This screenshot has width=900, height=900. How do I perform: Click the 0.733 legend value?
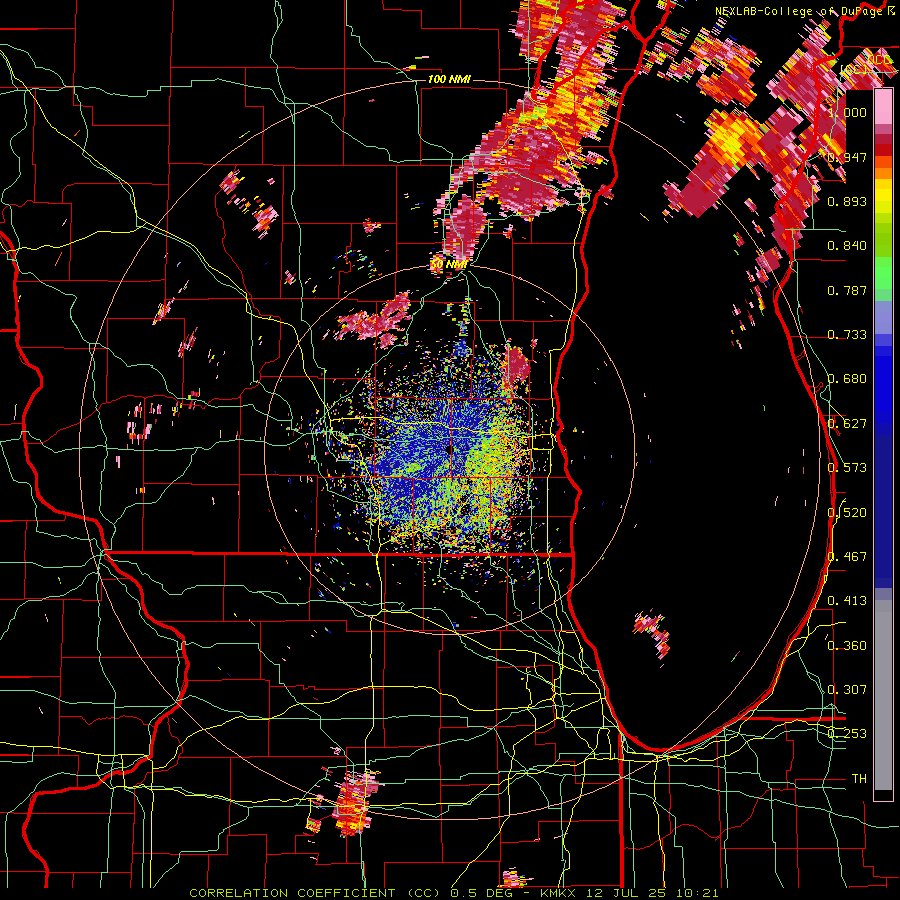point(847,334)
